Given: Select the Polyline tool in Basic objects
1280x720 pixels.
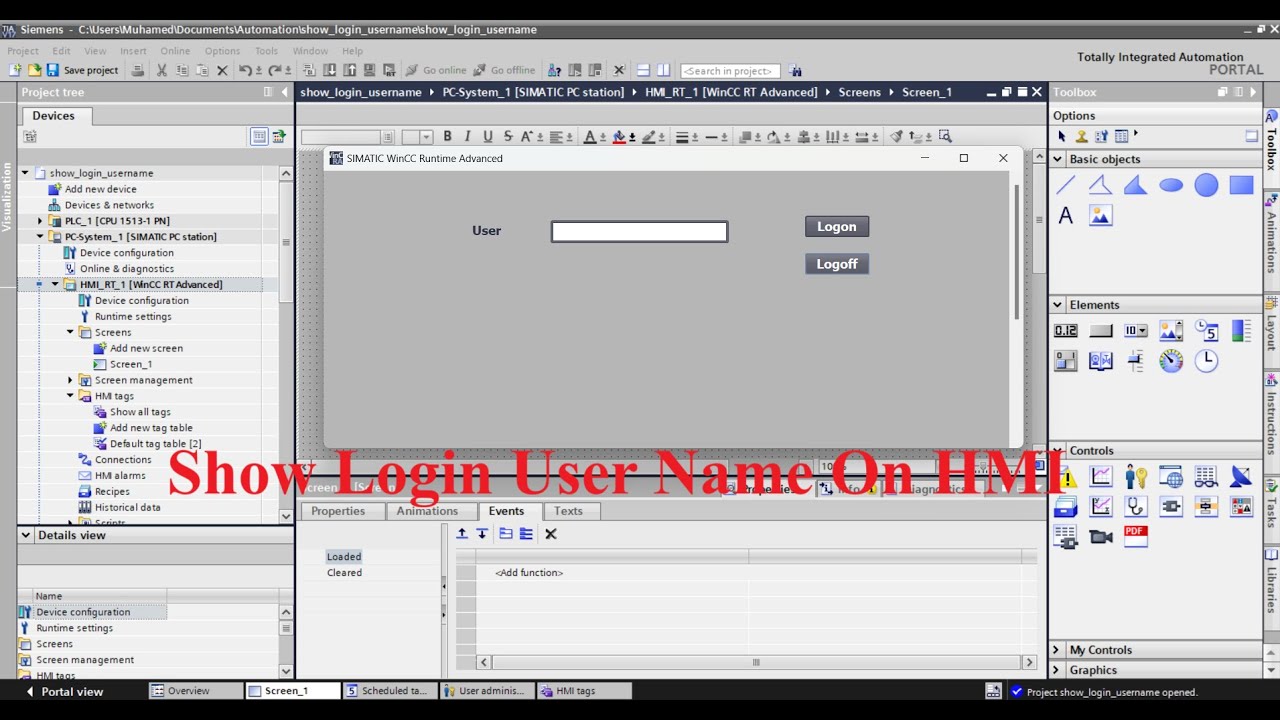Looking at the screenshot, I should [x=1100, y=185].
